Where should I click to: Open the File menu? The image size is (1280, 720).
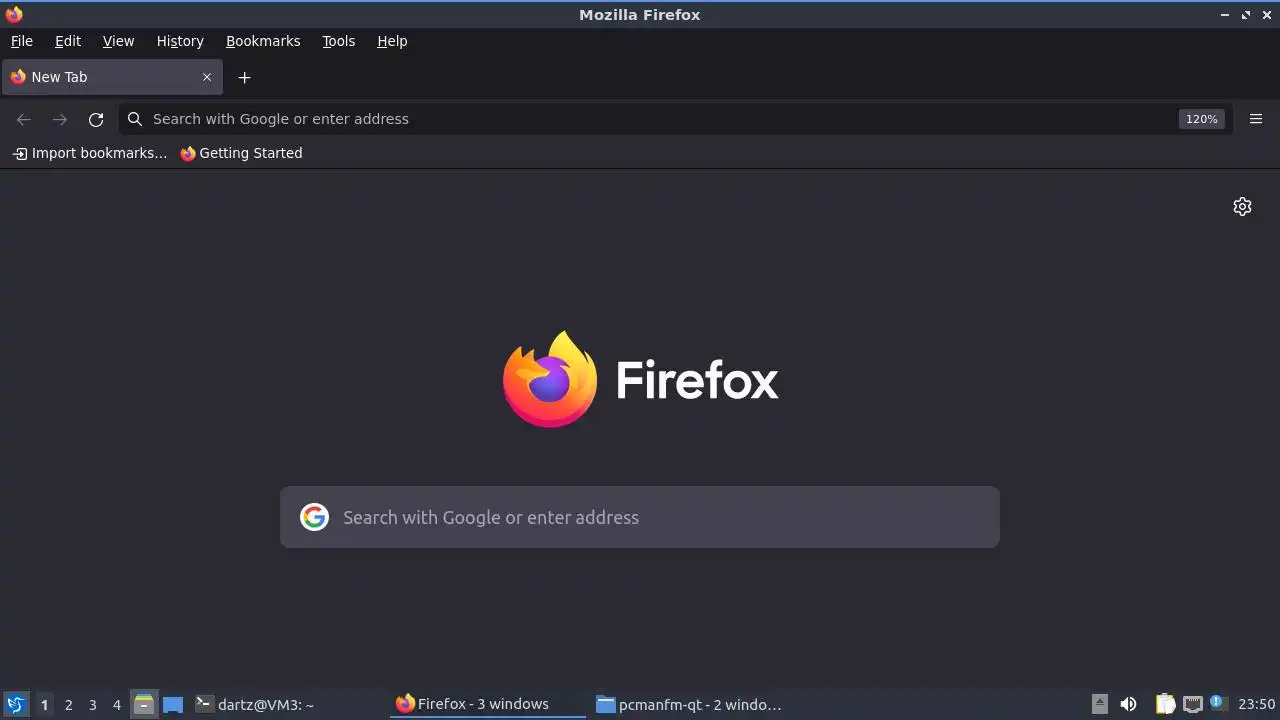22,41
